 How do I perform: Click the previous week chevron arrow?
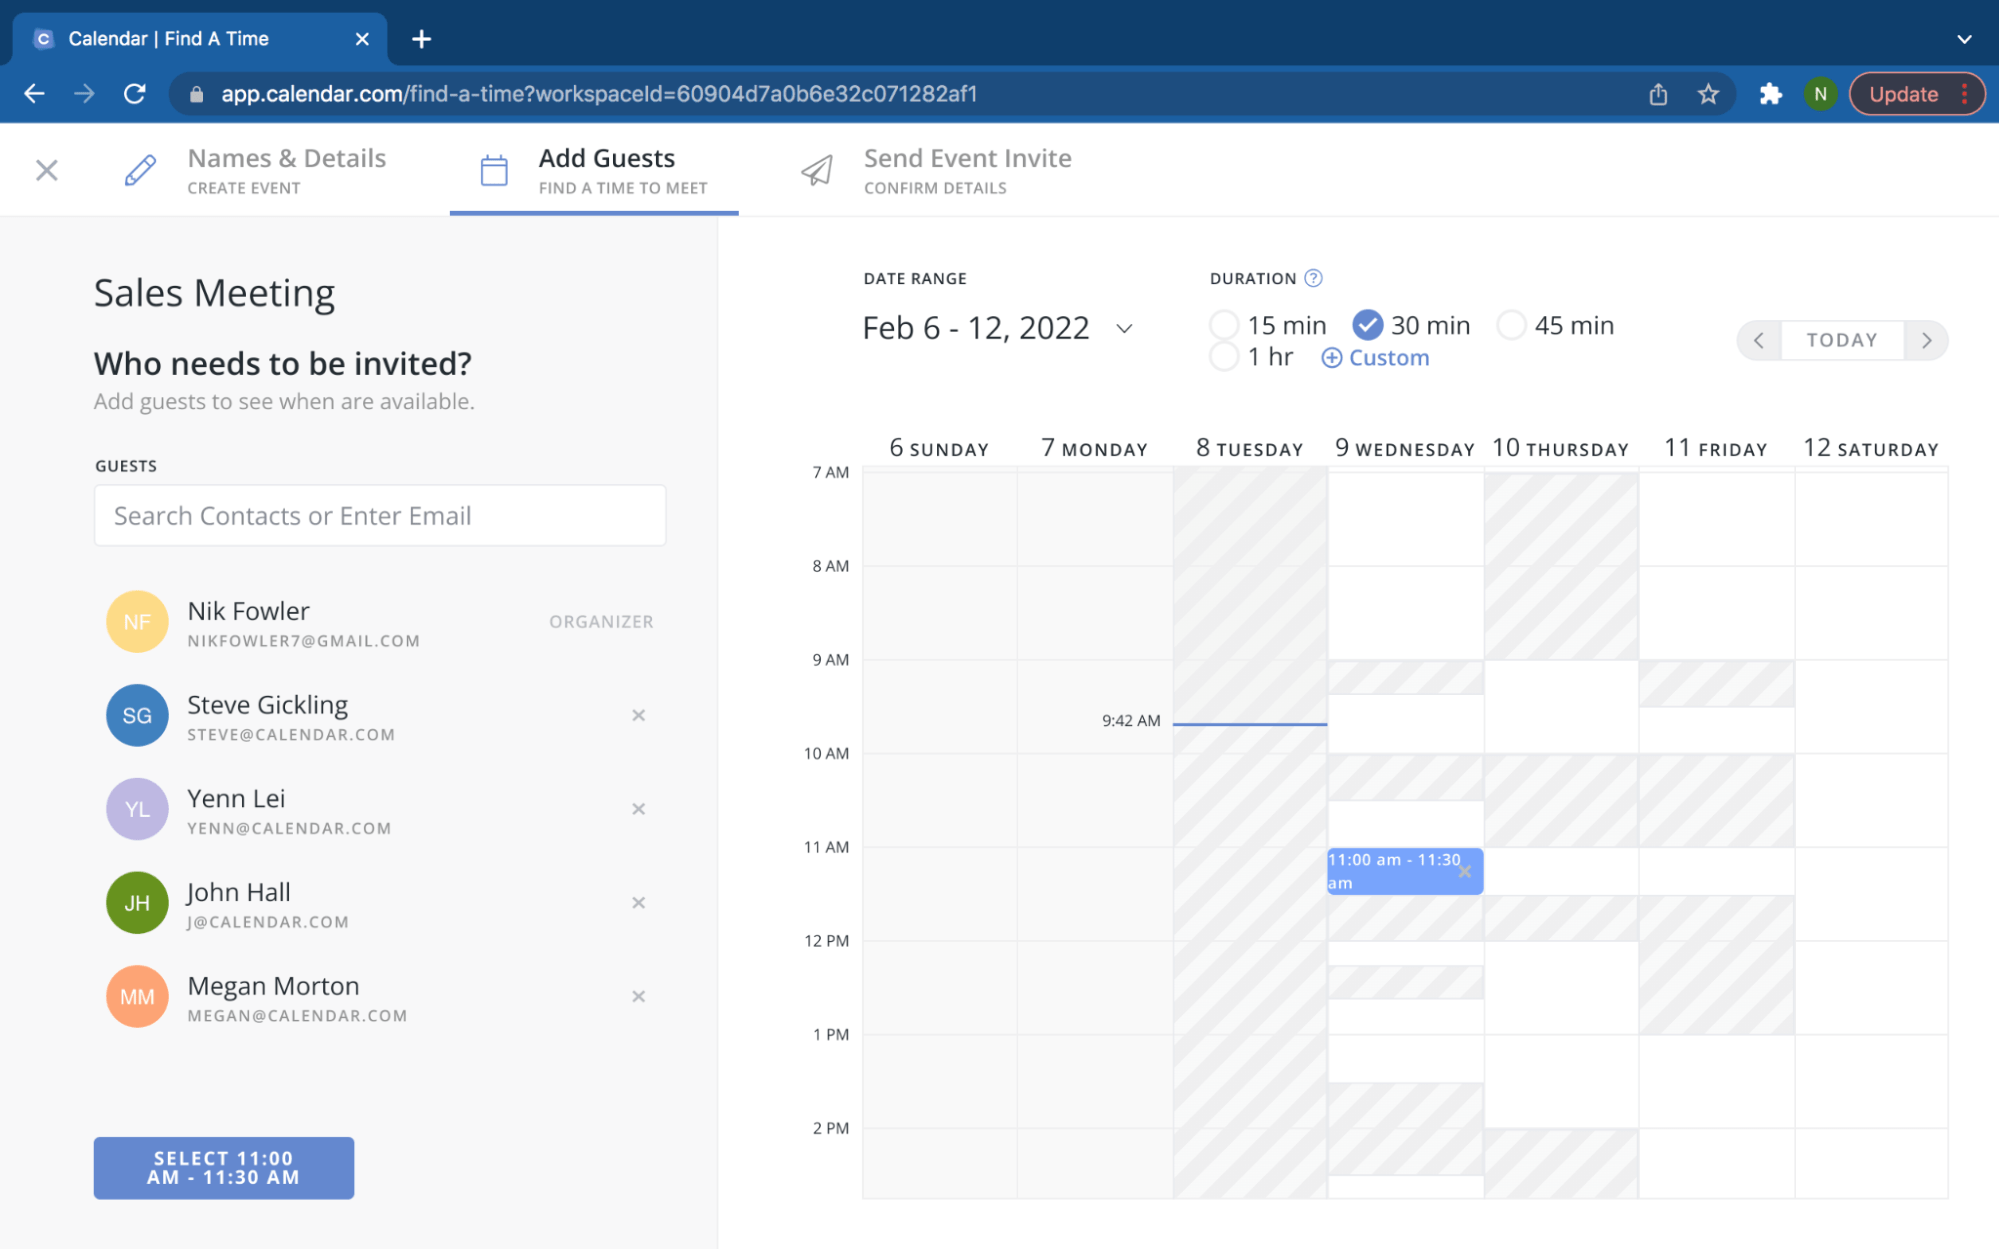tap(1758, 340)
